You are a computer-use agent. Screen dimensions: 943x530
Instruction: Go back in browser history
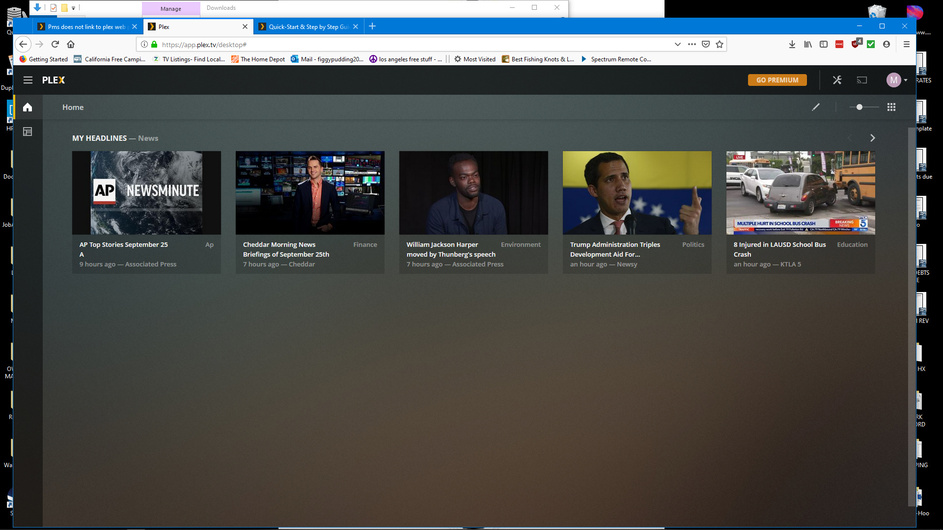coord(23,44)
